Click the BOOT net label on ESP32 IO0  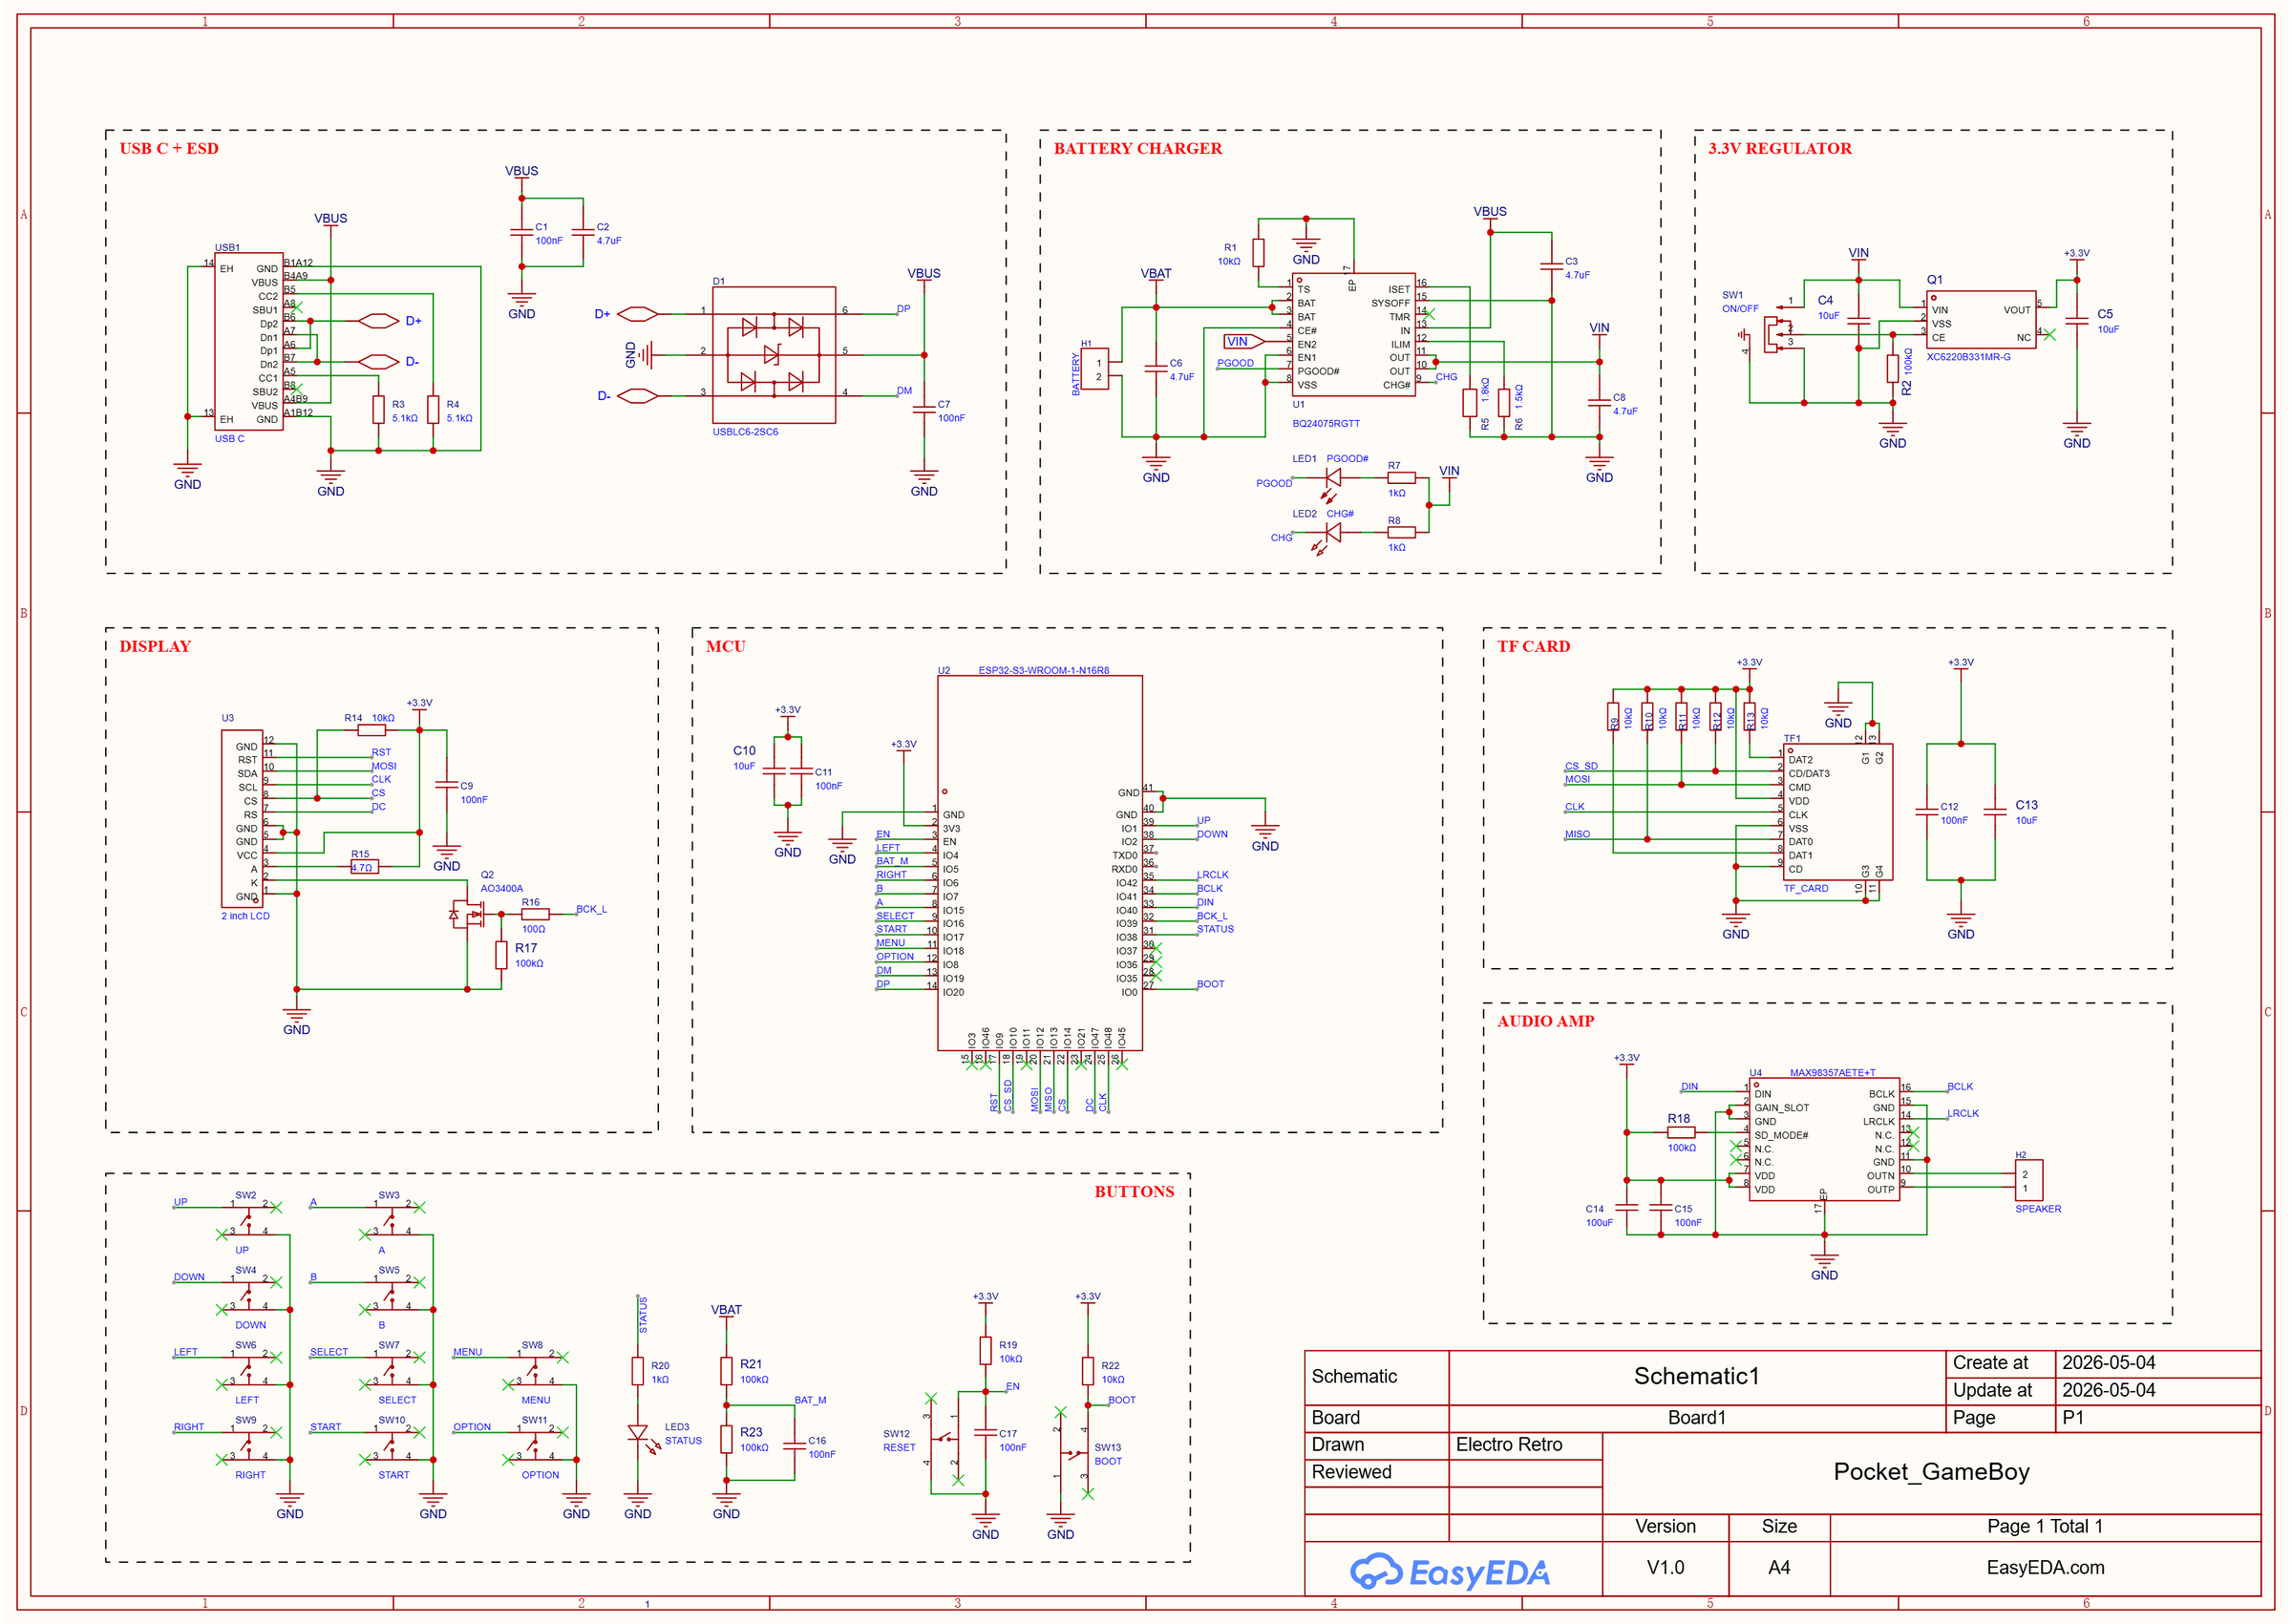1210,985
